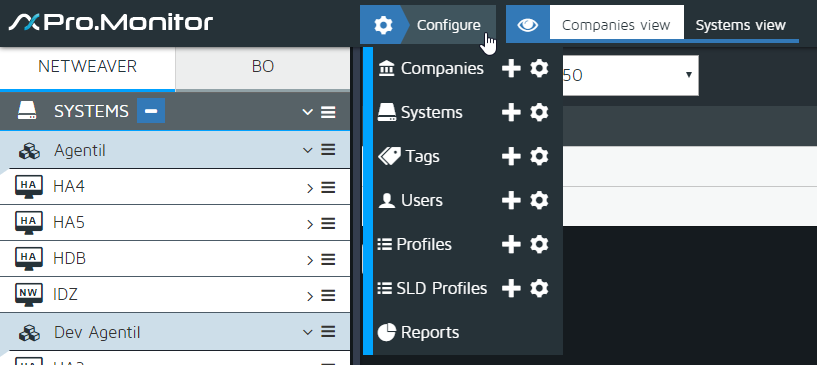
Task: Open the gear icon for SLD Profiles
Action: point(539,288)
